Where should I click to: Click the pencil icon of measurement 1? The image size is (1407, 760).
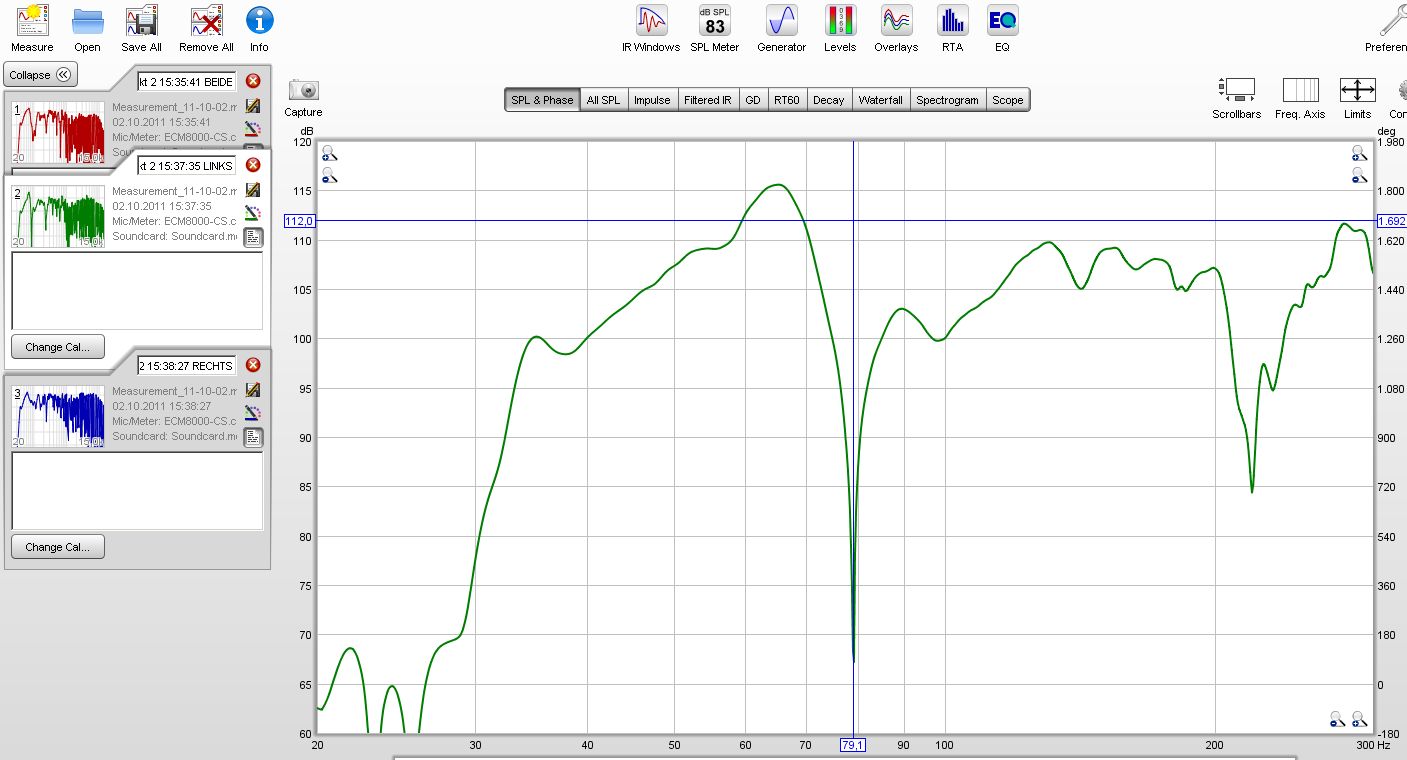point(253,106)
